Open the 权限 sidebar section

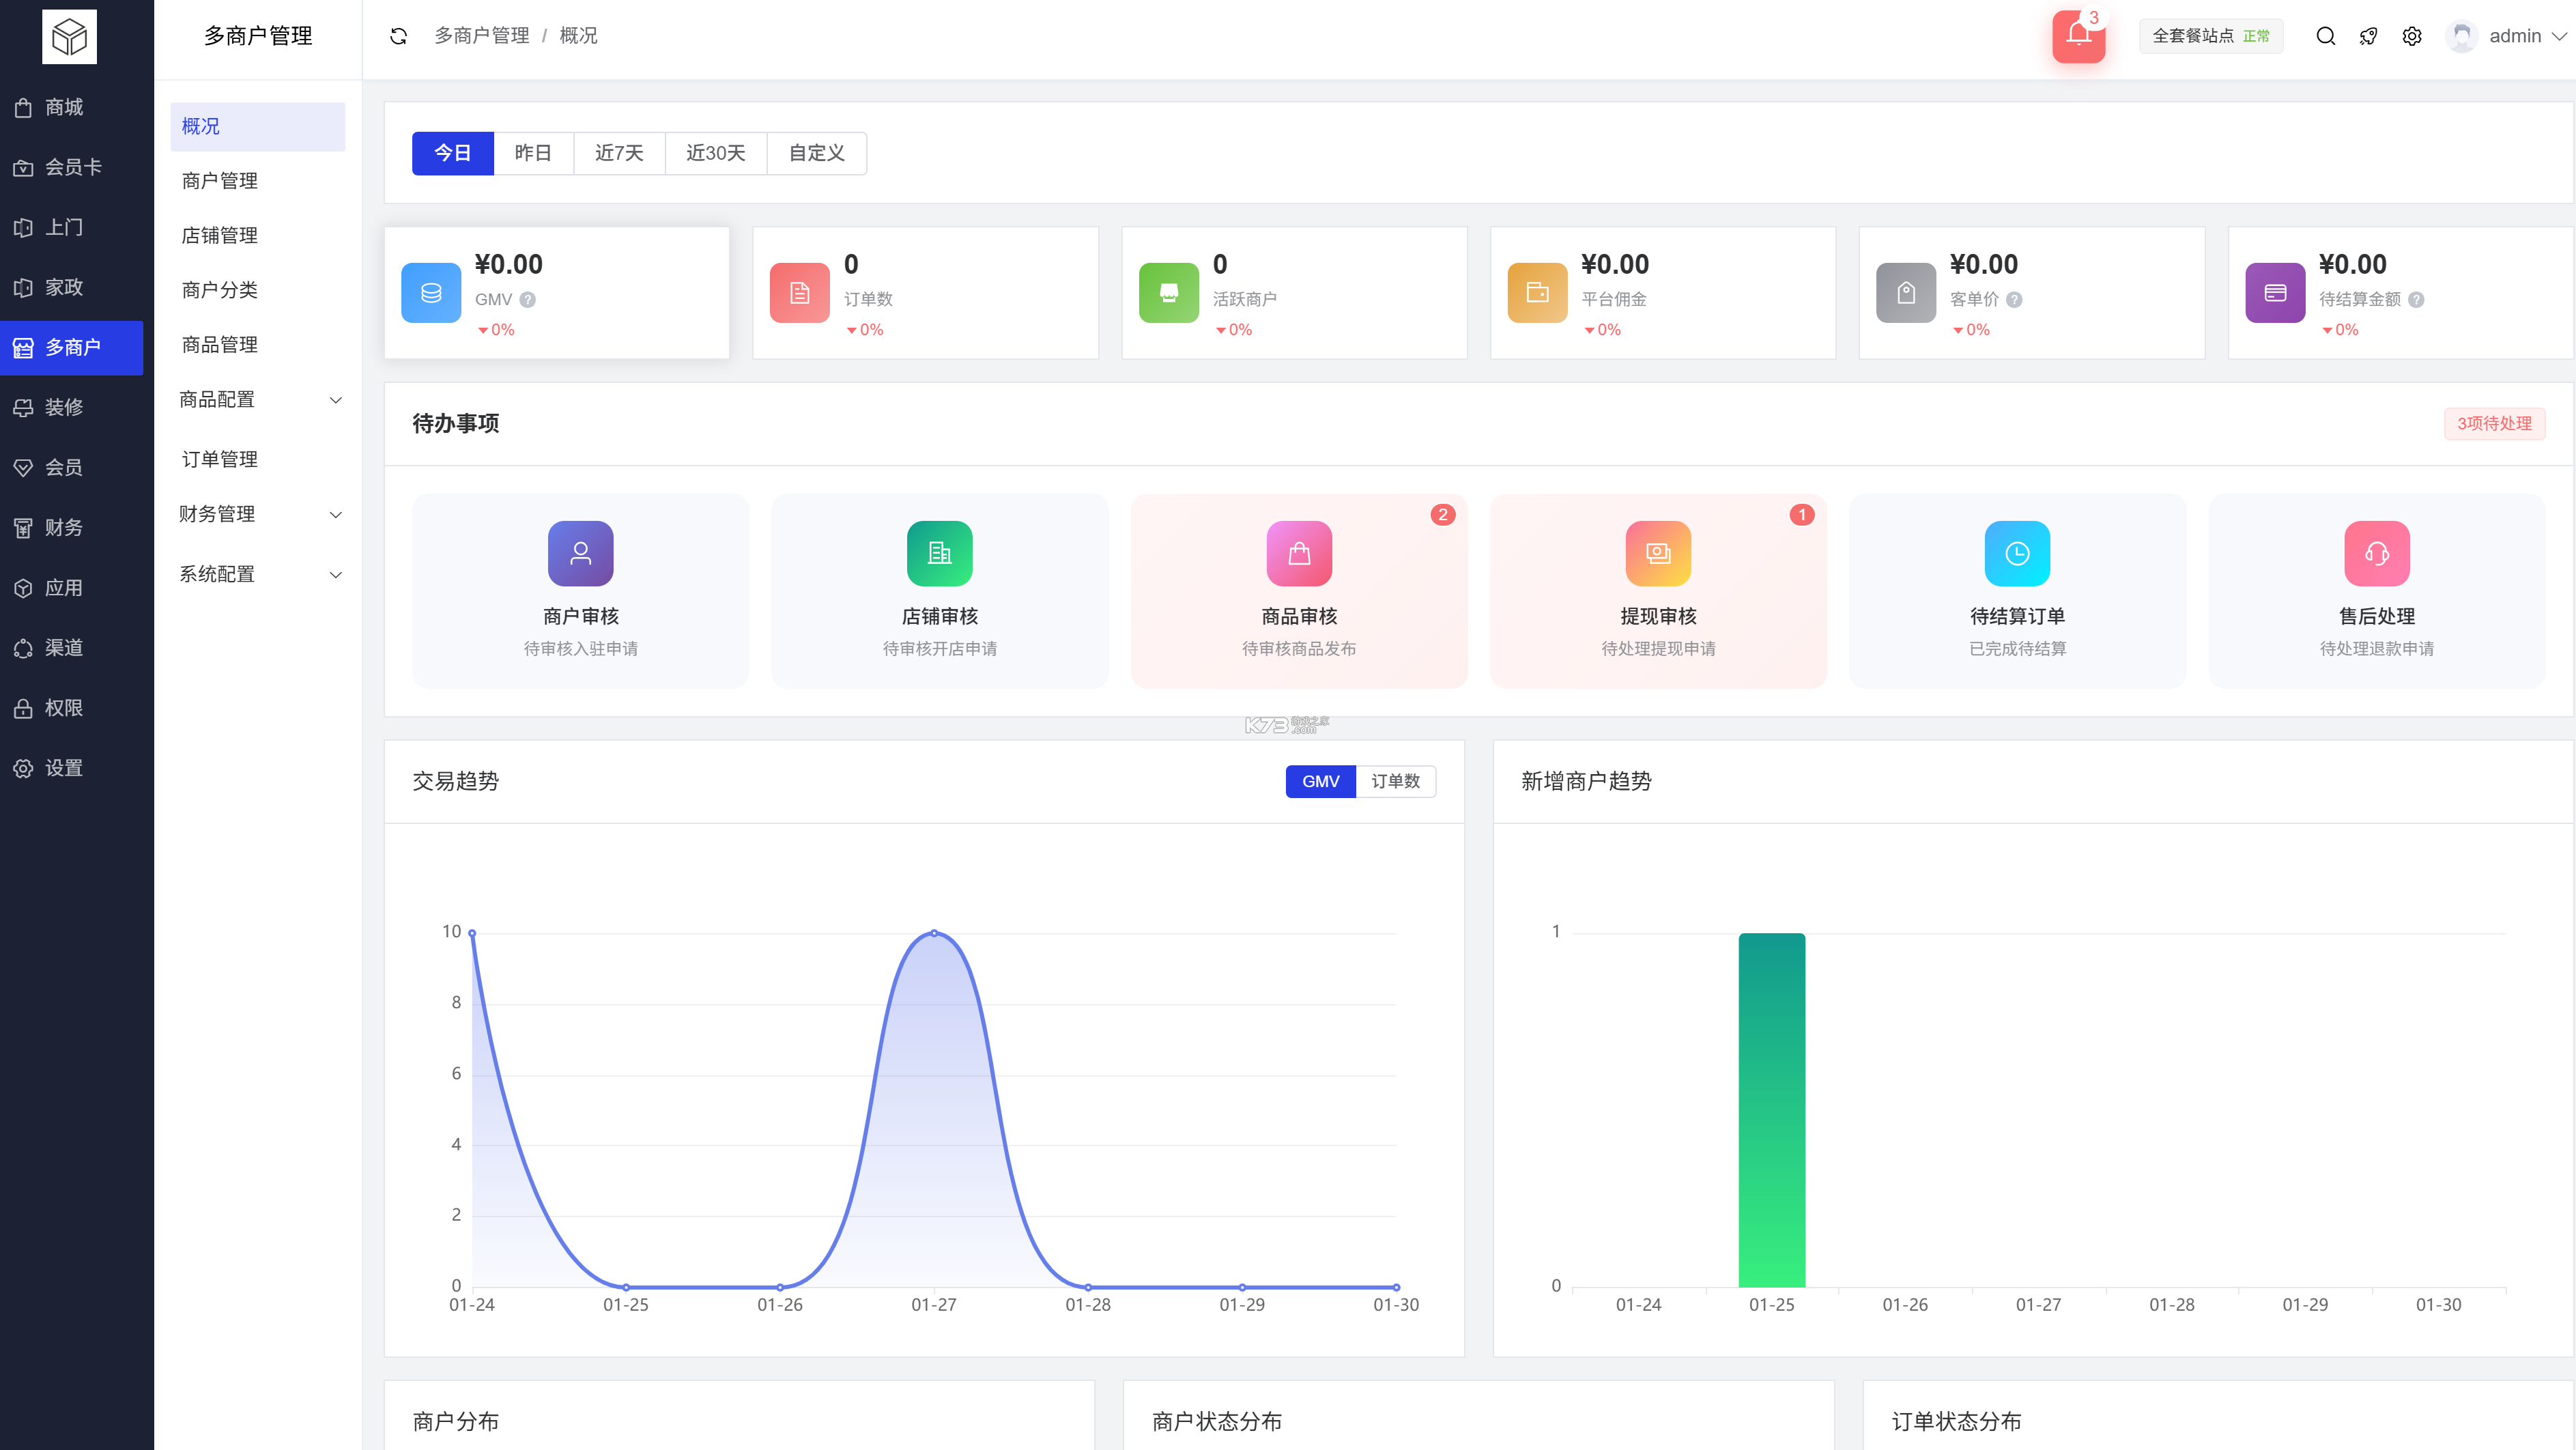click(x=71, y=708)
